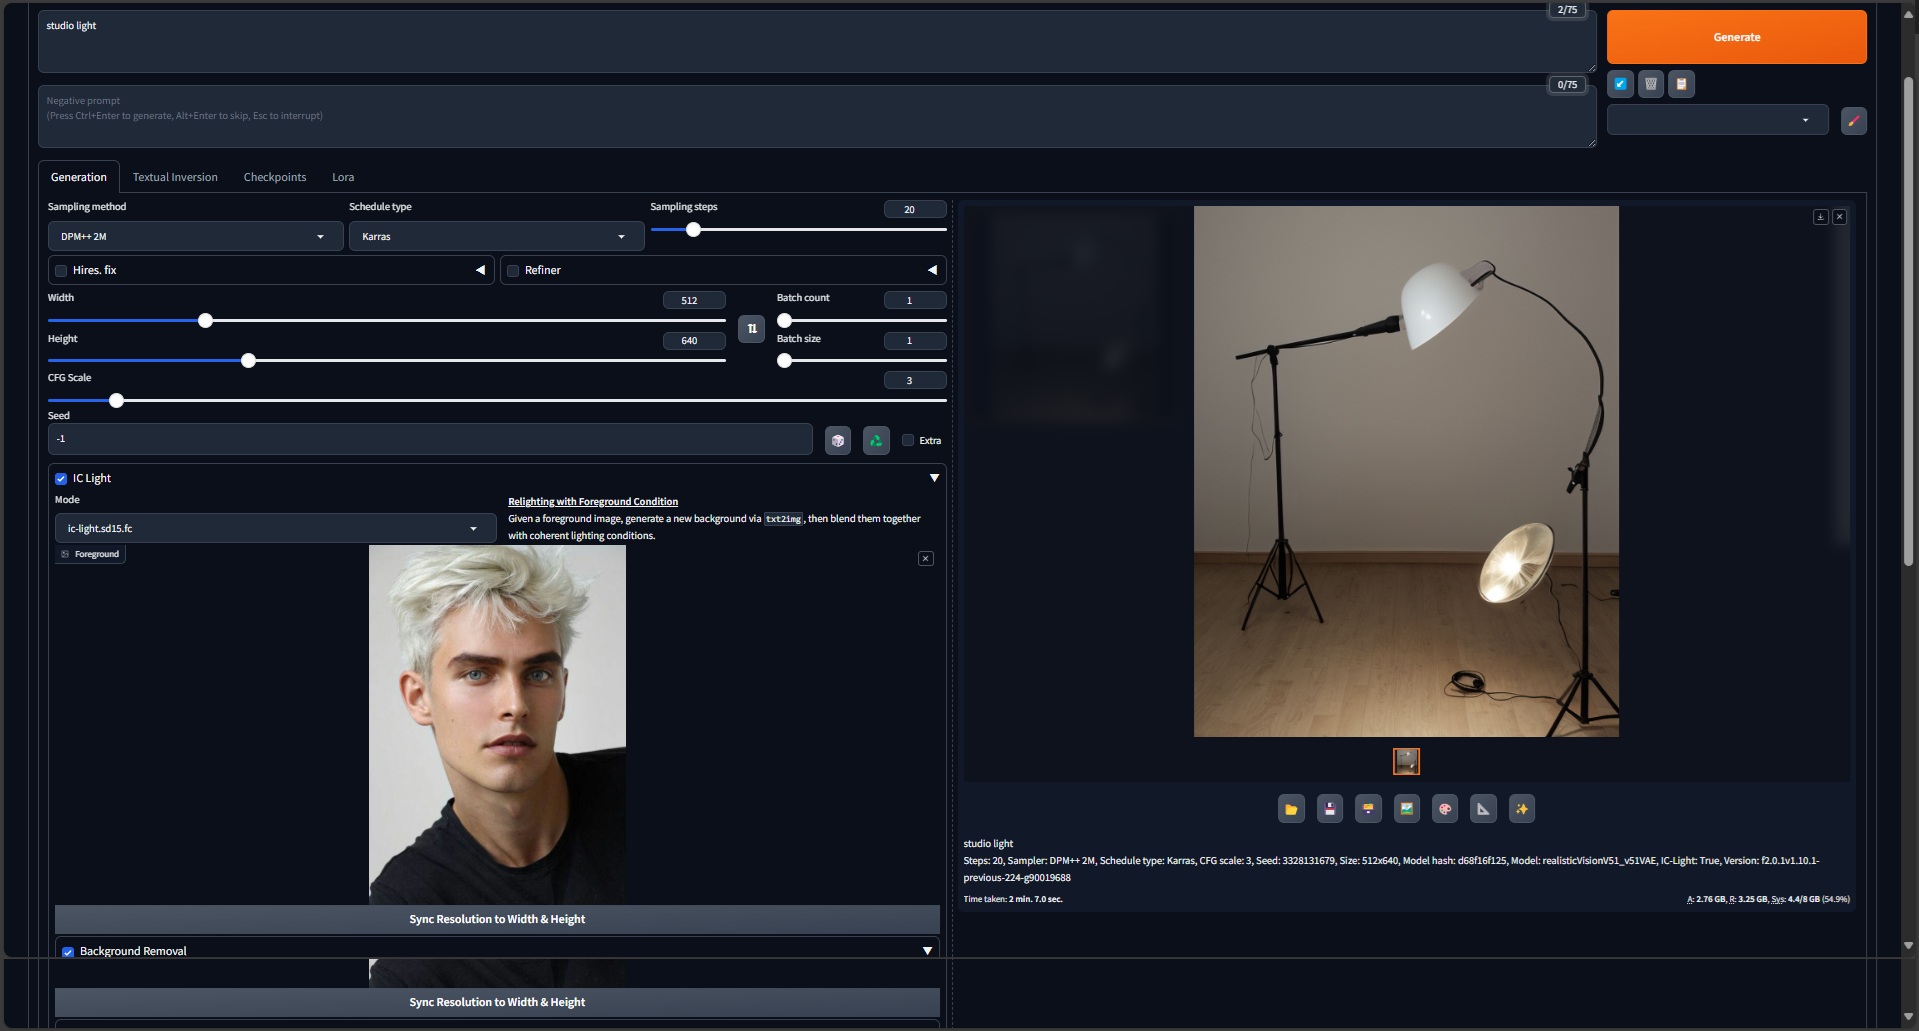Reuse last seed with green recycle icon
1919x1031 pixels.
tap(876, 441)
